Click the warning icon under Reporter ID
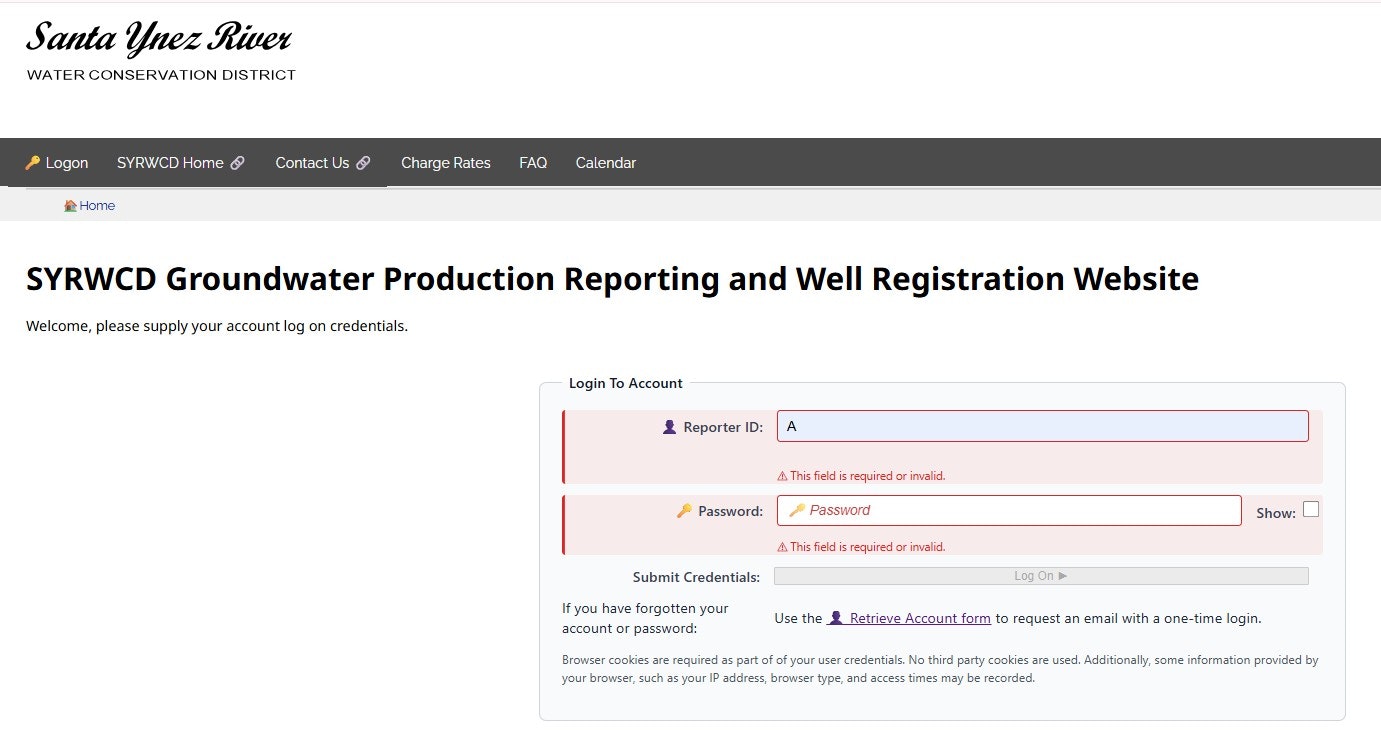This screenshot has height=748, width=1381. [x=782, y=476]
